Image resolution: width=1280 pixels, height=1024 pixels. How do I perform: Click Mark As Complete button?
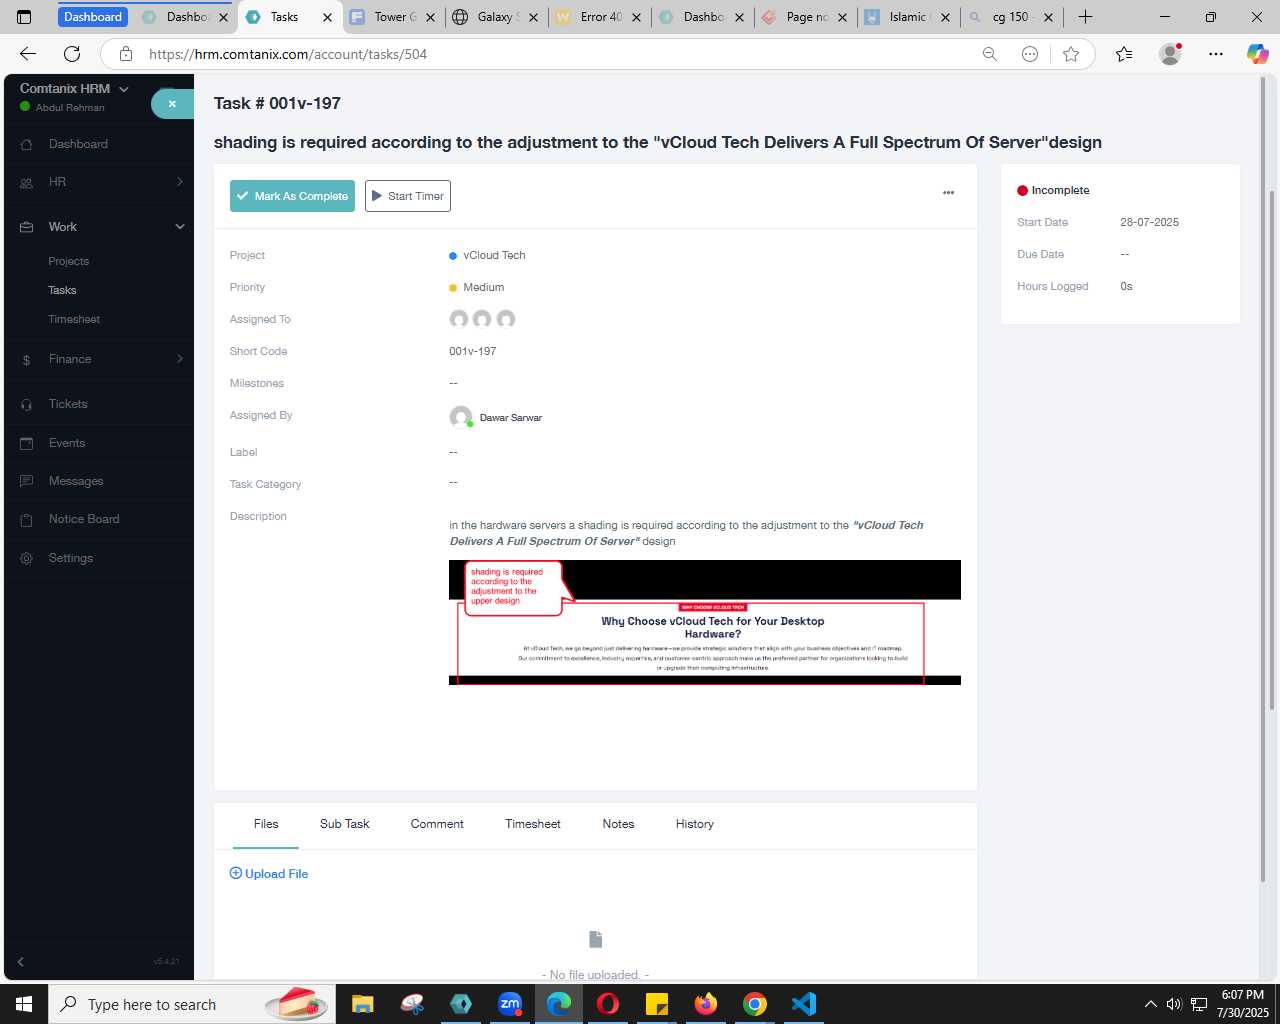point(292,196)
